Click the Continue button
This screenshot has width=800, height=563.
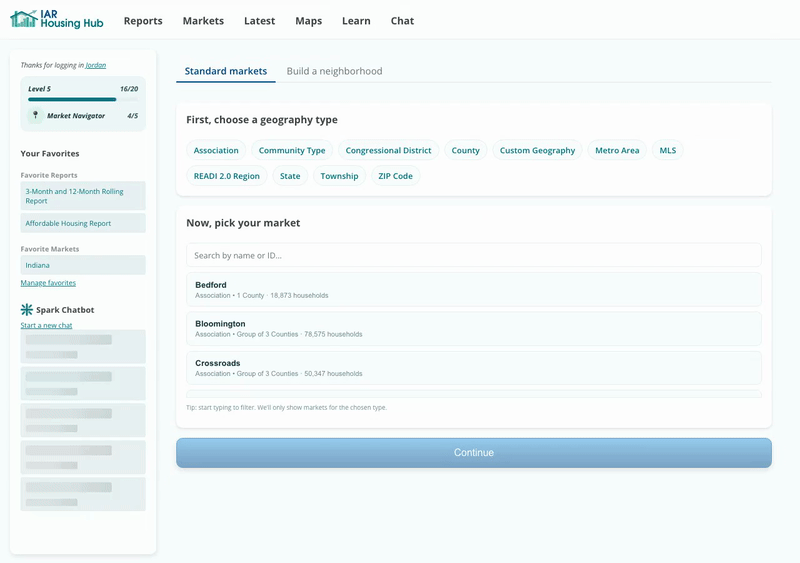[473, 453]
